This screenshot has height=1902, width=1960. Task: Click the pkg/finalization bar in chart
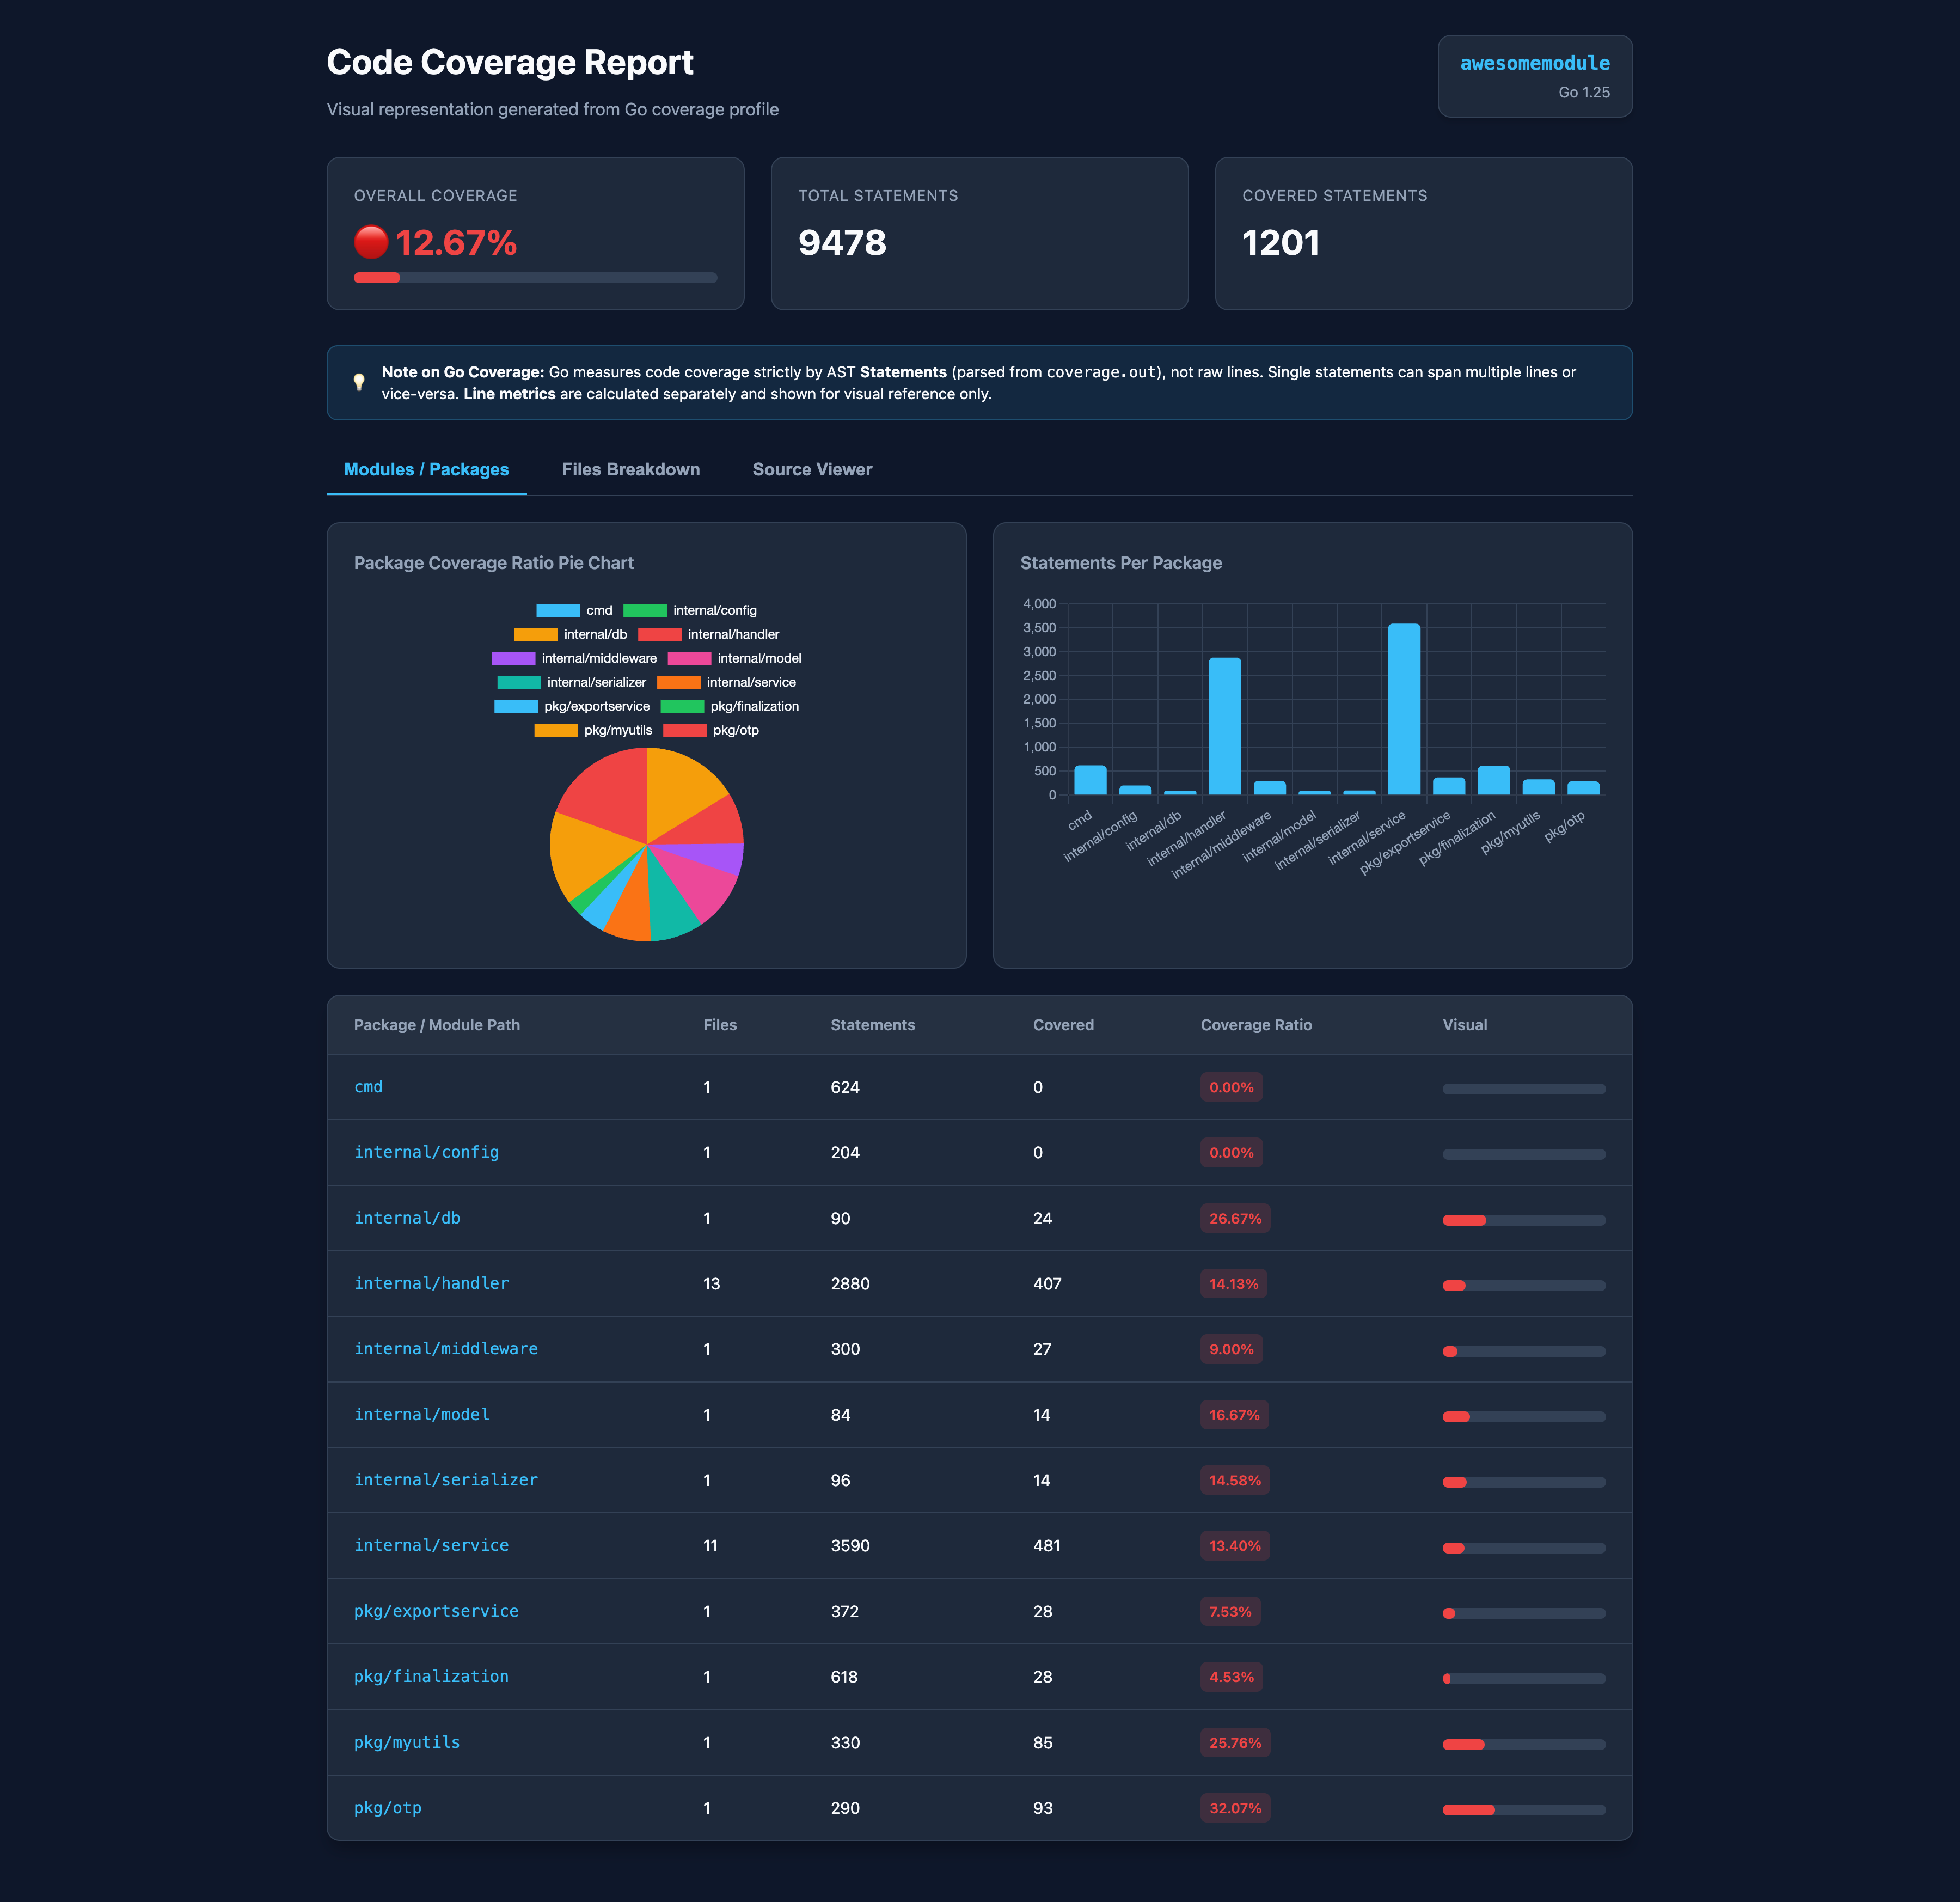[1494, 780]
